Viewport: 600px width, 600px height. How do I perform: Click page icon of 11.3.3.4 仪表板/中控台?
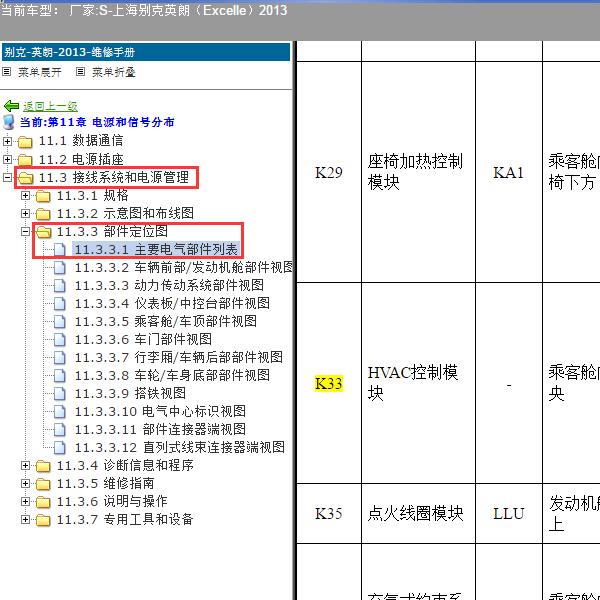tap(60, 304)
